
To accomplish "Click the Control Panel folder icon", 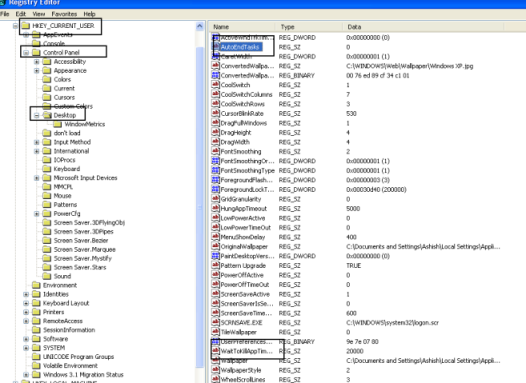I will tap(36, 52).
